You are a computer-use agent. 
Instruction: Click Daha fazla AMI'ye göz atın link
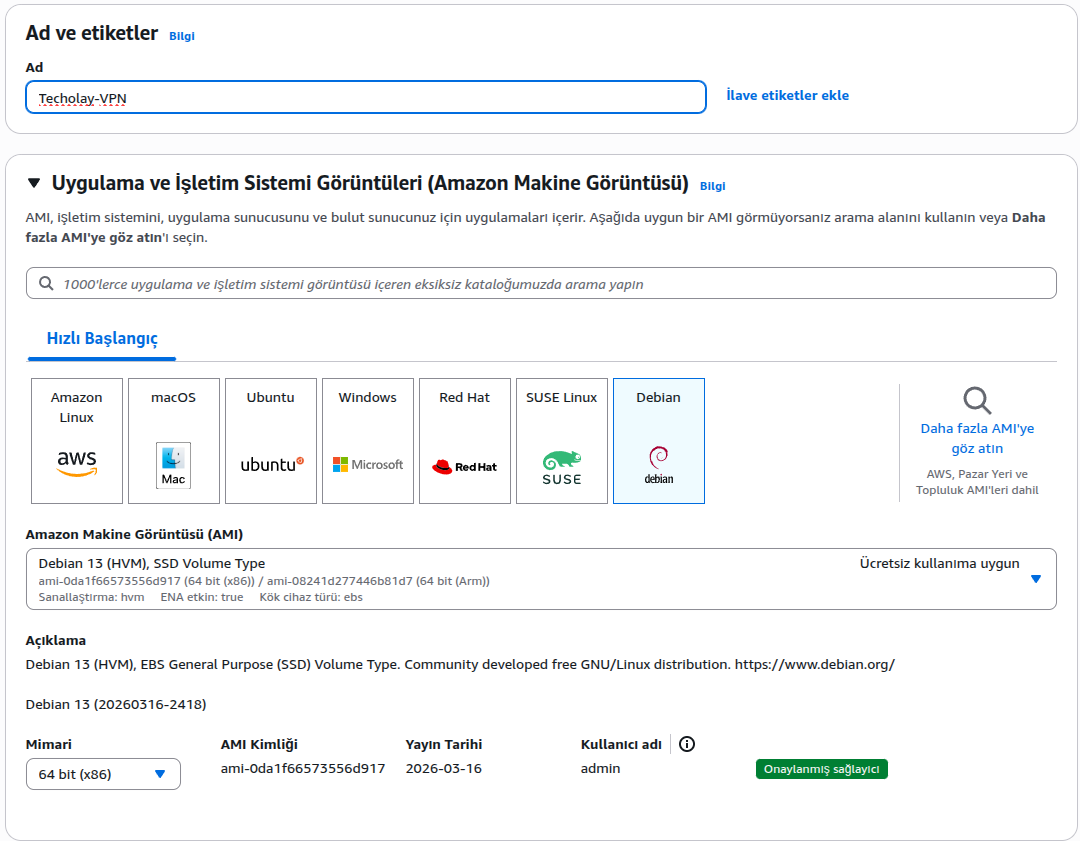977,438
